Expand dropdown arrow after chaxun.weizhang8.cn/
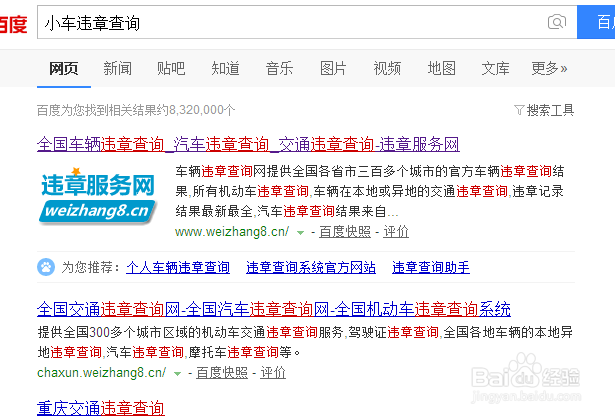Image resolution: width=615 pixels, height=418 pixels. click(177, 373)
